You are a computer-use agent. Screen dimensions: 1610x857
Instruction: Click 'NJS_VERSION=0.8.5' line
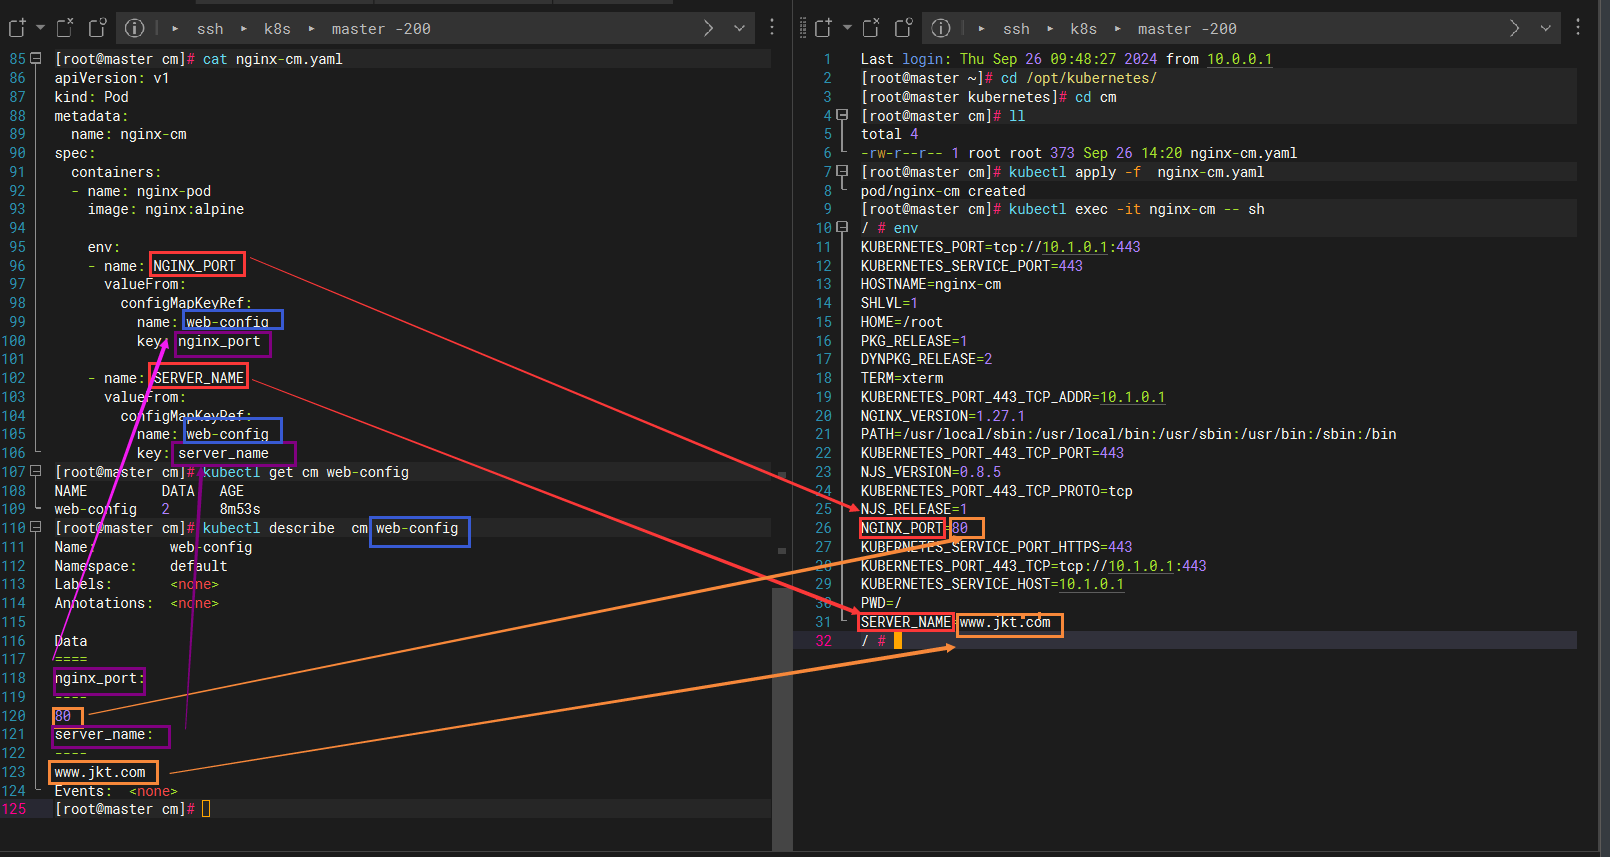[931, 472]
